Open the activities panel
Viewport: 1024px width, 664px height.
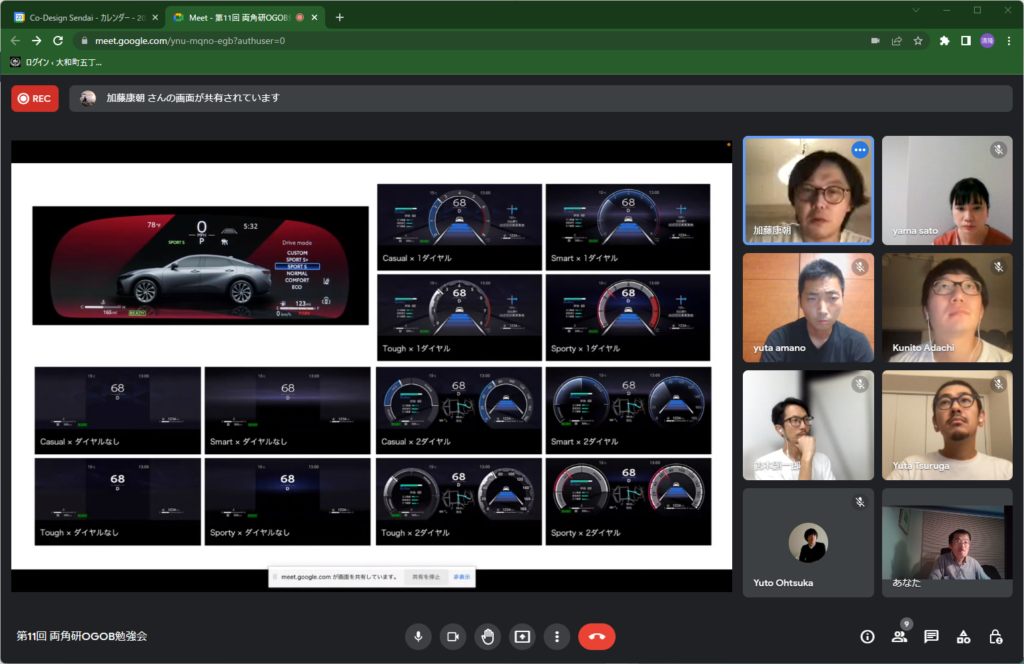pyautogui.click(x=963, y=636)
